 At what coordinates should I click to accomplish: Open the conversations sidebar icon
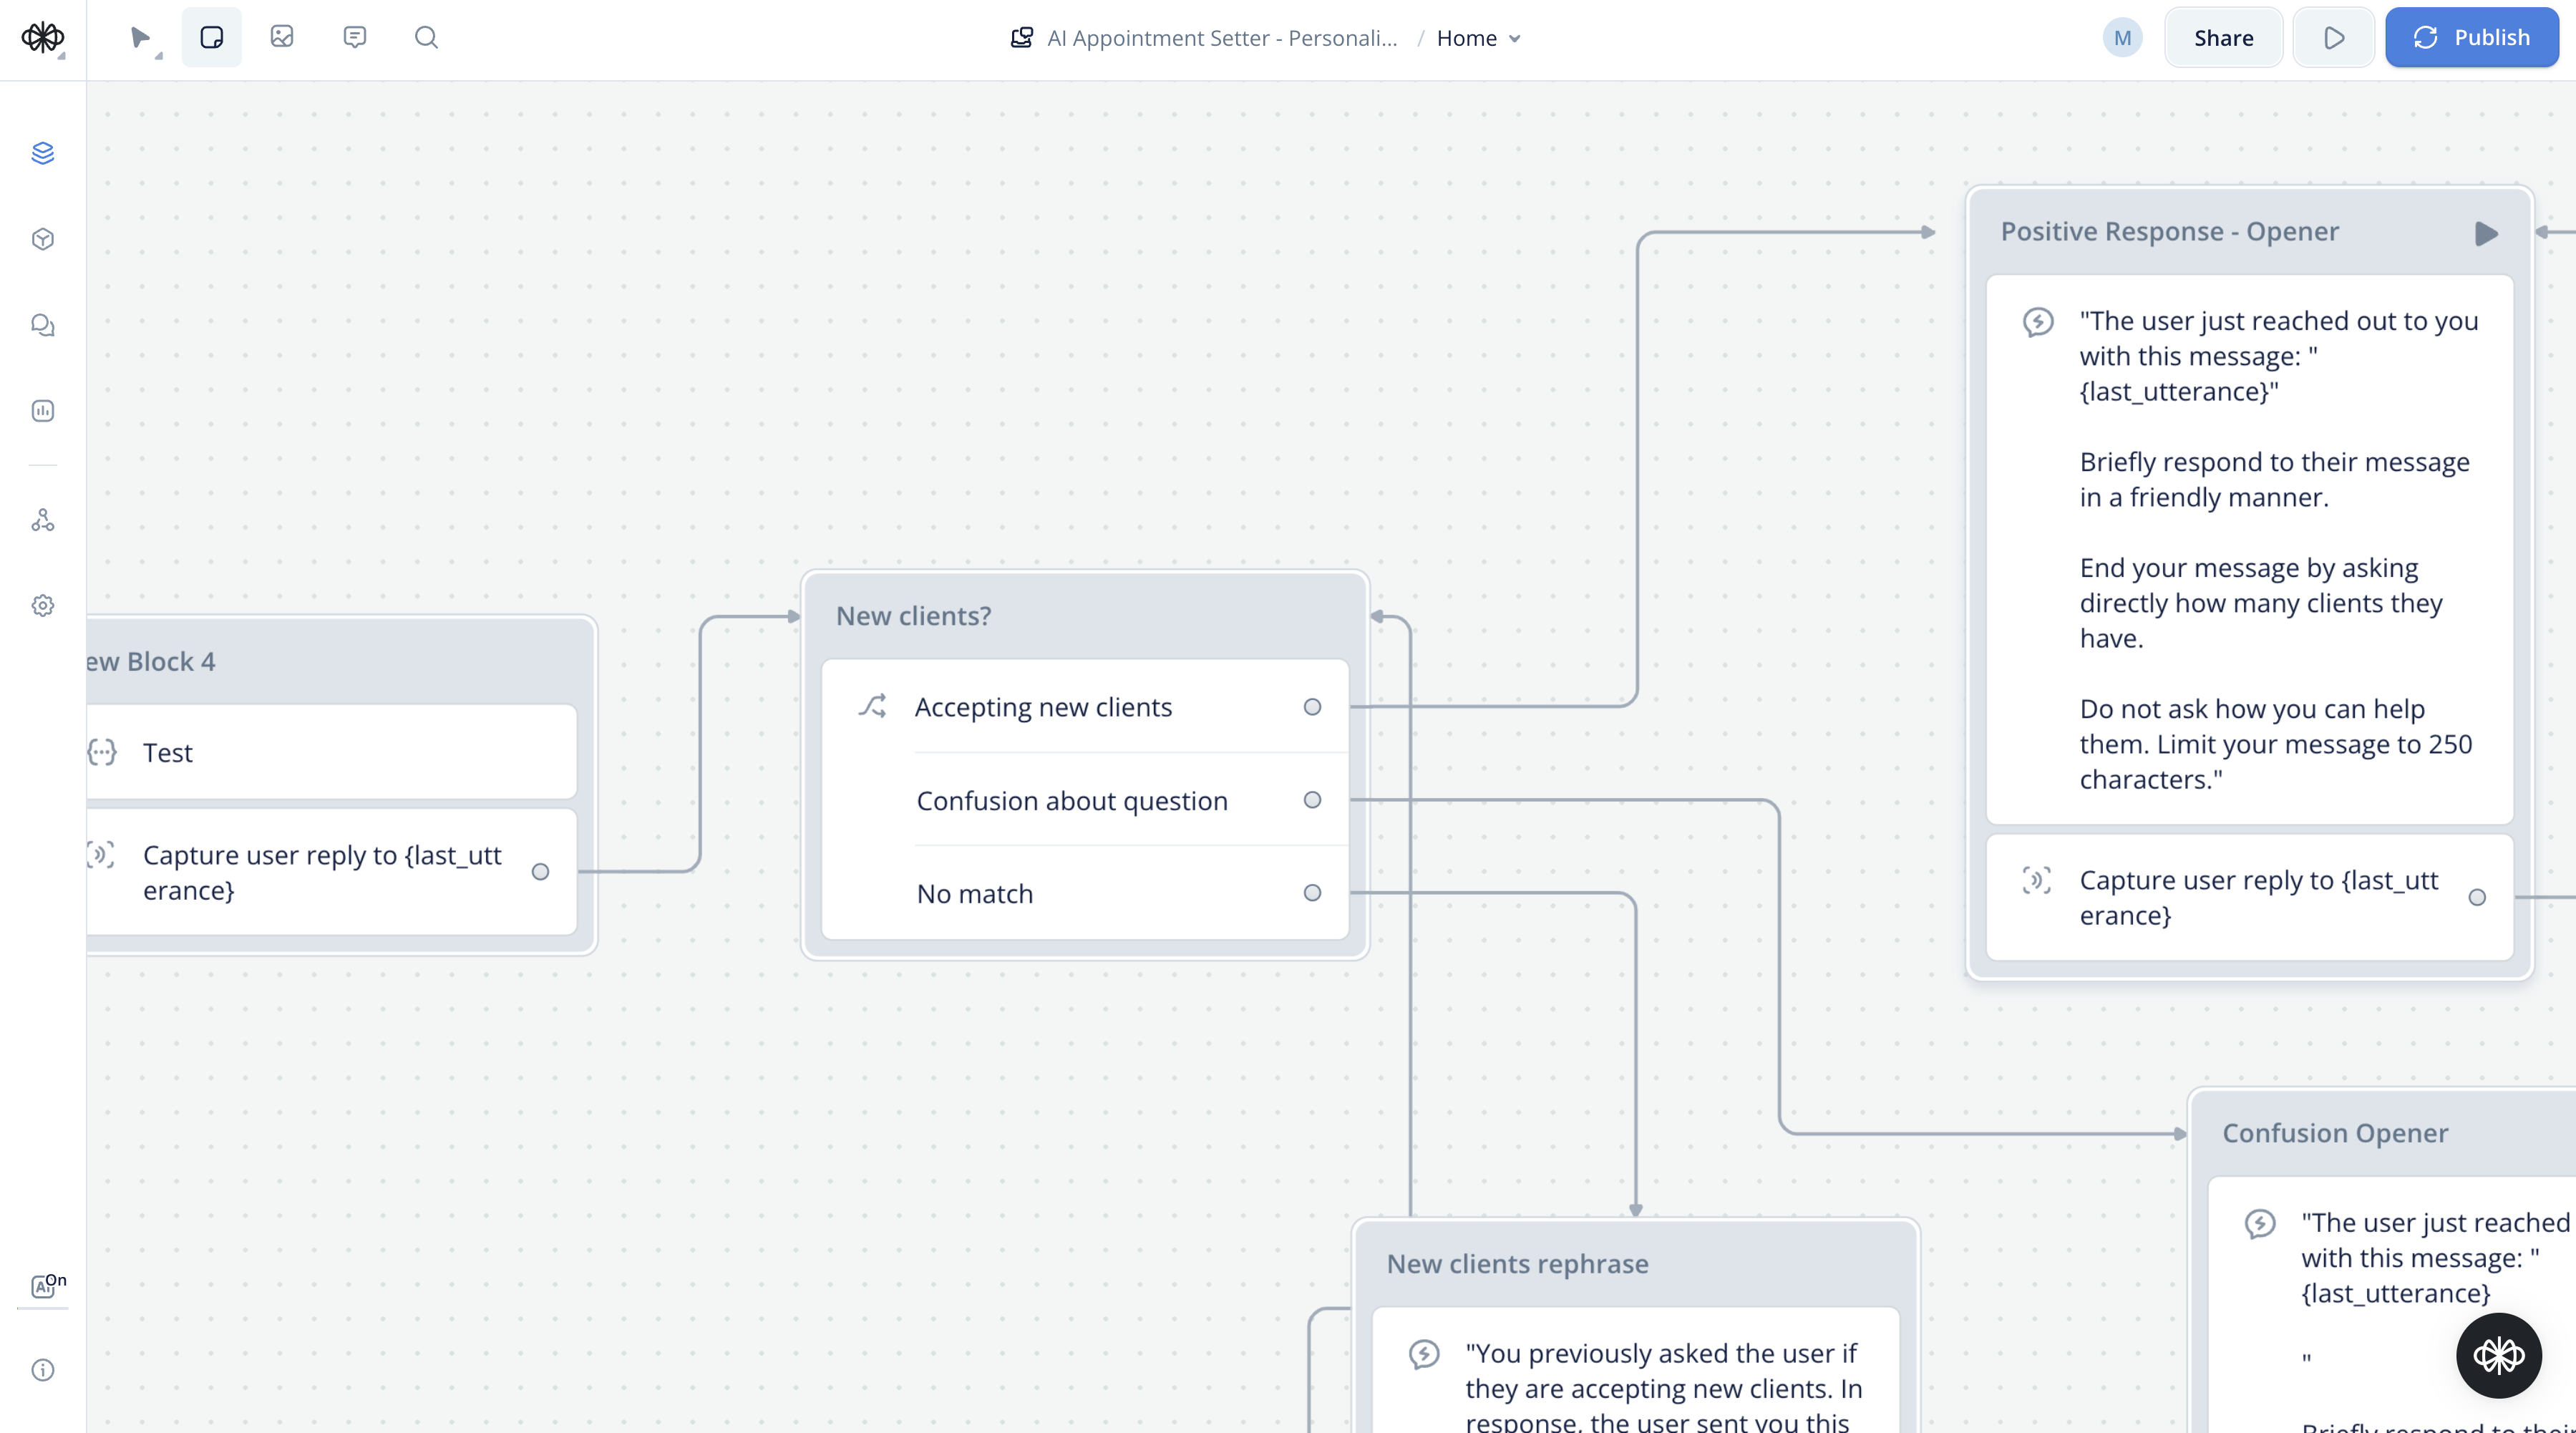[x=43, y=325]
